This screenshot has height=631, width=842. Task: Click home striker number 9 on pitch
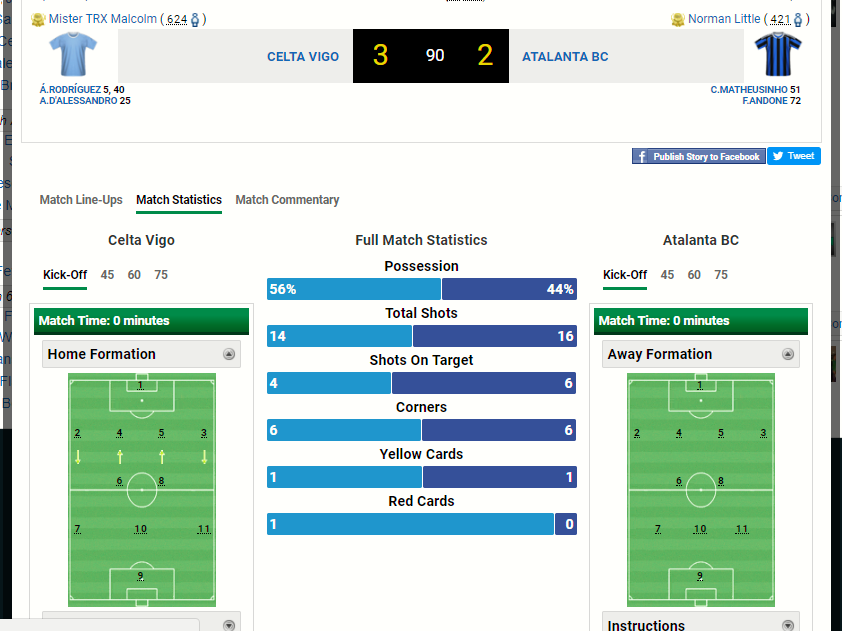point(141,576)
